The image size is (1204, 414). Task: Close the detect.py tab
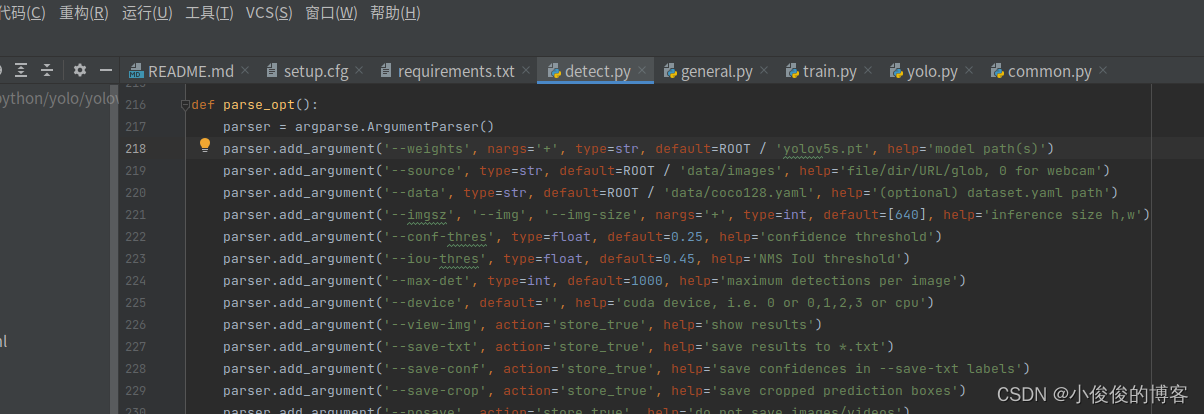(x=643, y=71)
